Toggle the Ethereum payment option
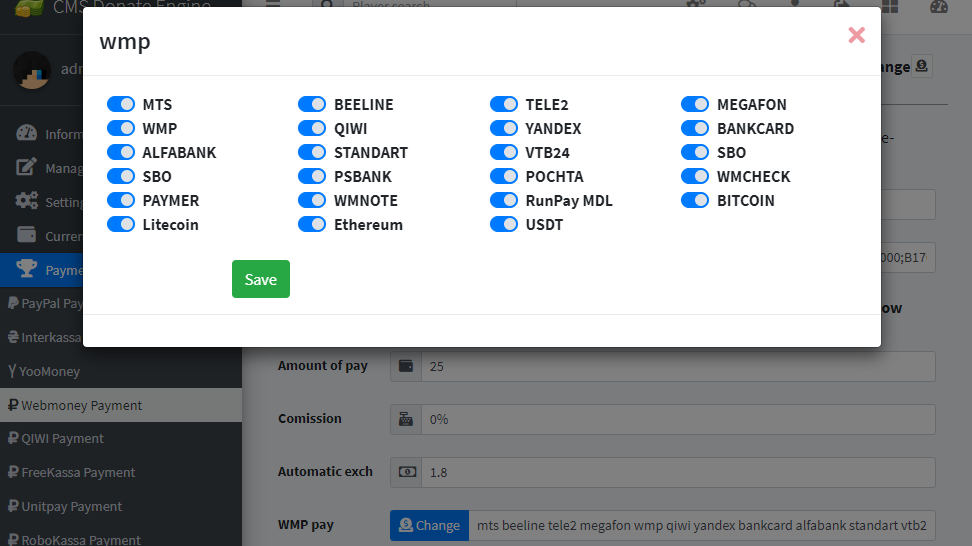The width and height of the screenshot is (972, 546). click(312, 224)
